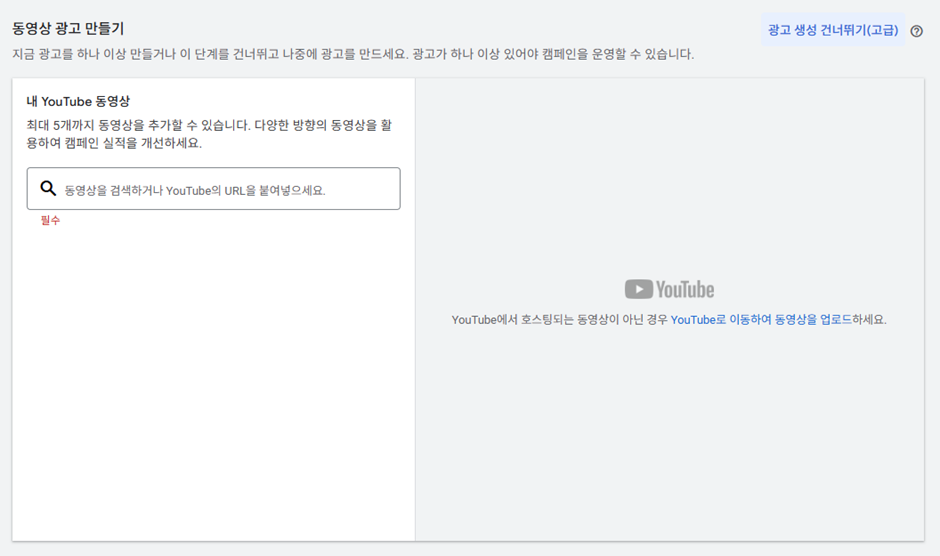940x556 pixels.
Task: Click the gray YouTube logo
Action: (x=669, y=289)
